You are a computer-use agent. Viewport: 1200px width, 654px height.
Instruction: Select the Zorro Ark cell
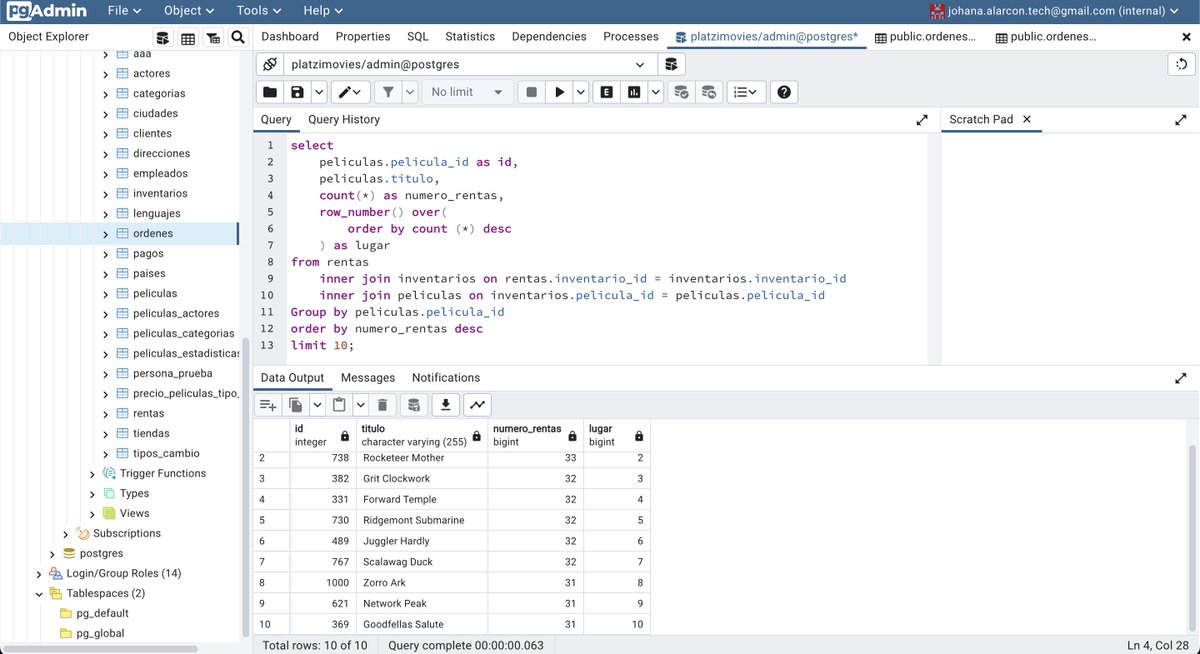point(422,583)
